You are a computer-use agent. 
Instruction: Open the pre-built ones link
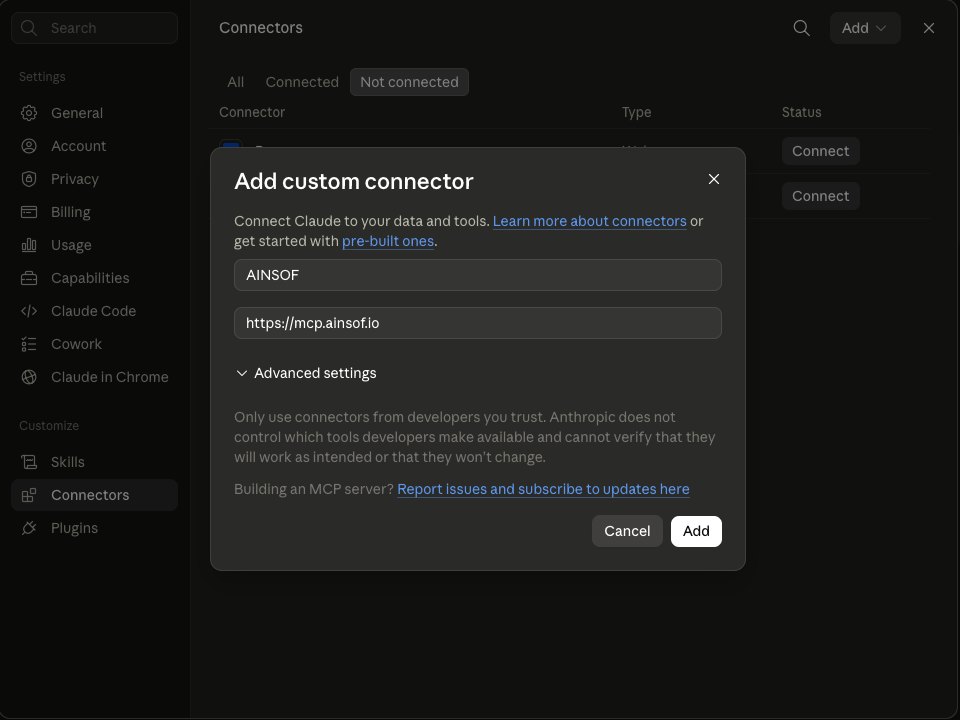pyautogui.click(x=388, y=241)
